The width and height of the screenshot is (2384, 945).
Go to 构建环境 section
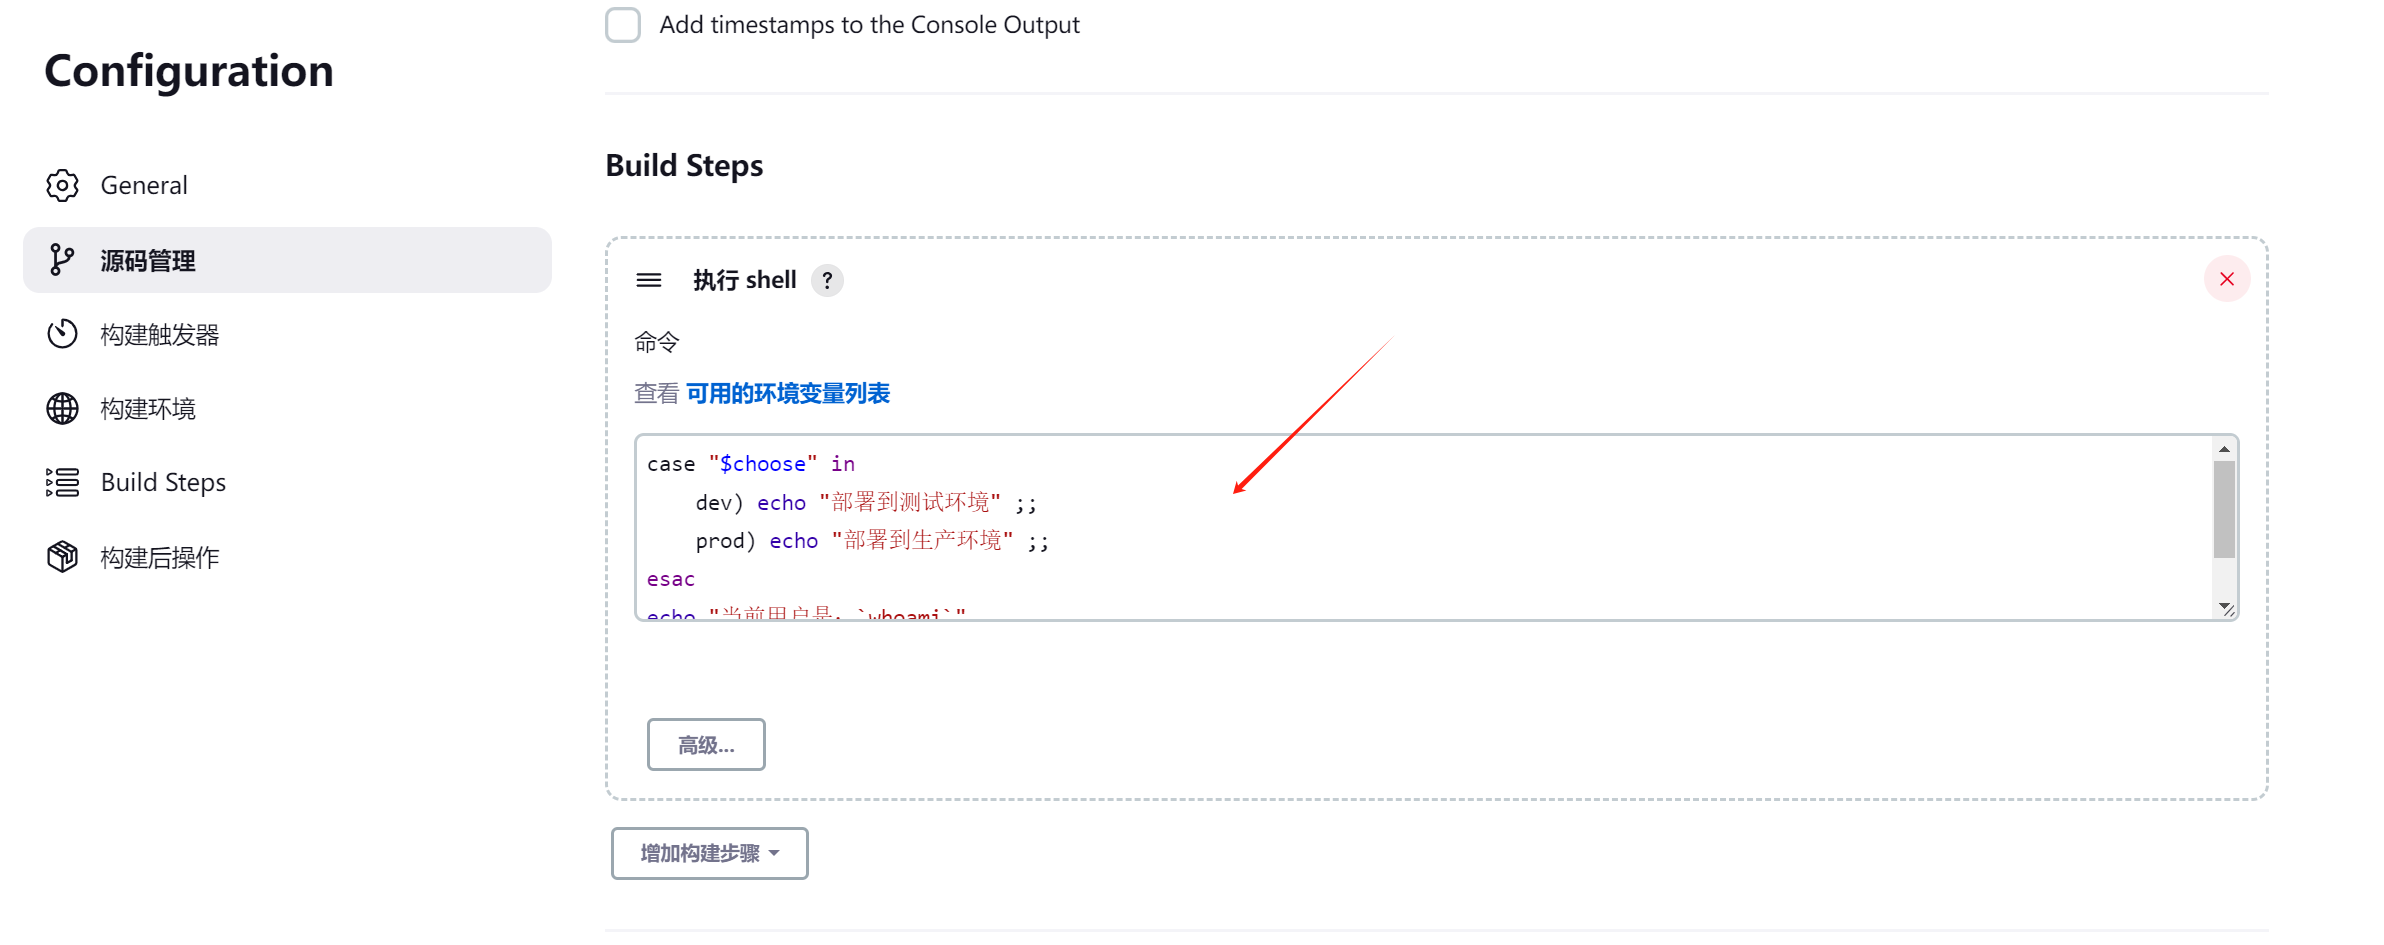coord(287,408)
